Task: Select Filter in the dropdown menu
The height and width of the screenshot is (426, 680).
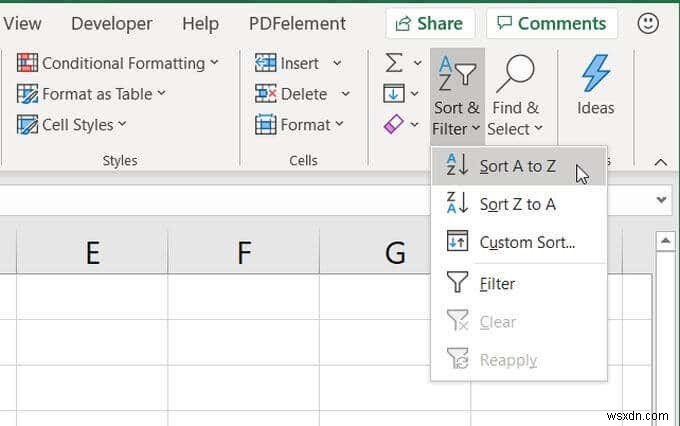Action: click(497, 284)
